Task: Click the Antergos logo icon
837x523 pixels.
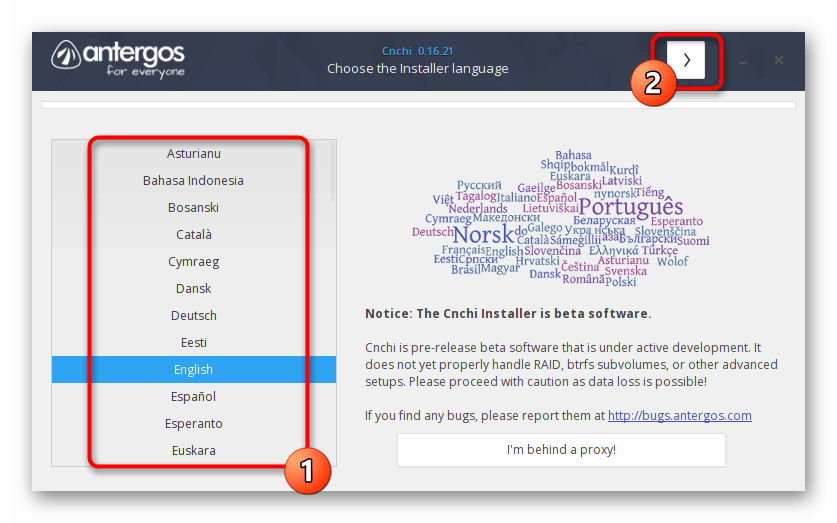Action: coord(66,59)
